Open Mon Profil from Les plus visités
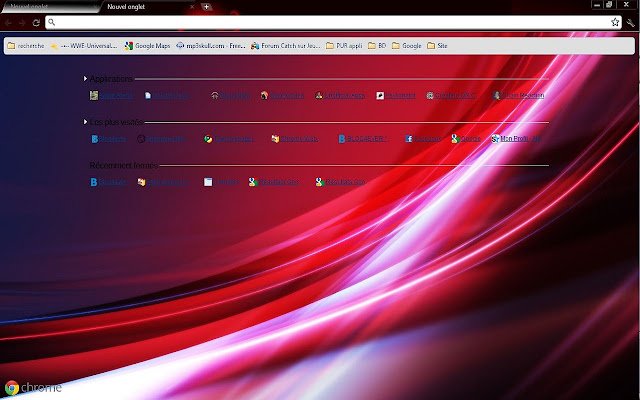This screenshot has height=400, width=640. [x=516, y=139]
